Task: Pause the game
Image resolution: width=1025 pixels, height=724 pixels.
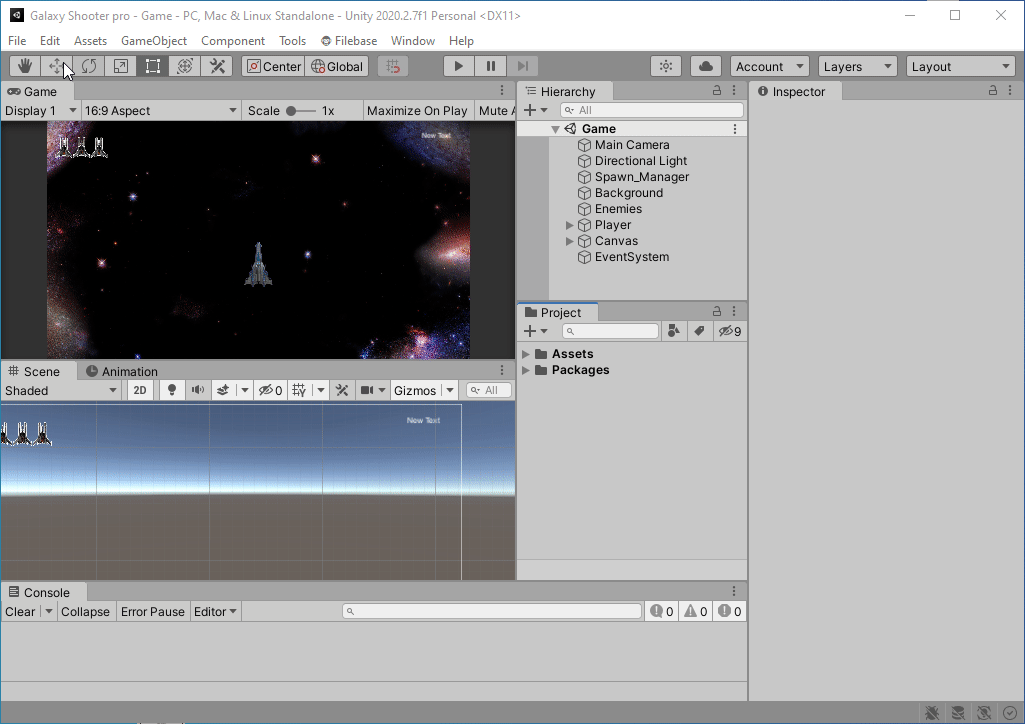Action: tap(490, 66)
